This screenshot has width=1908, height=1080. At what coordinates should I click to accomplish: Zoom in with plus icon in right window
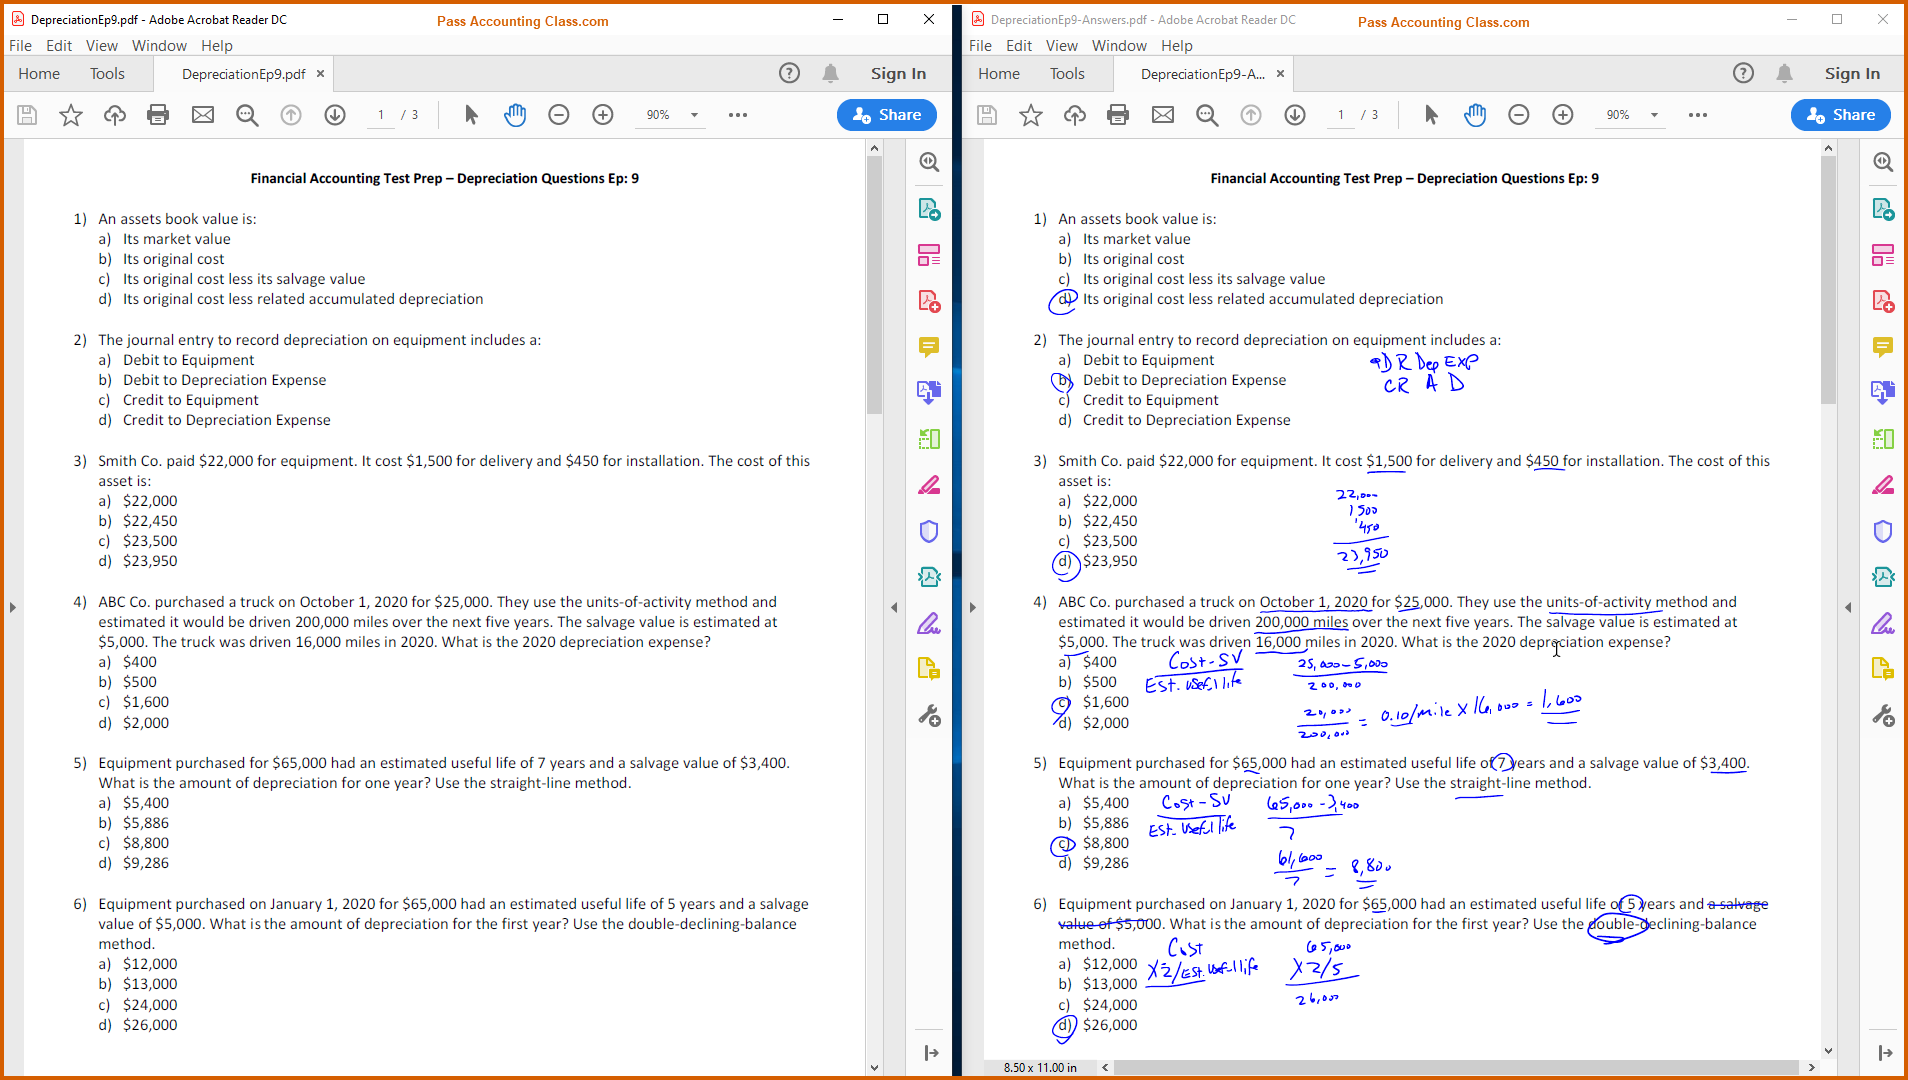[x=1563, y=115]
